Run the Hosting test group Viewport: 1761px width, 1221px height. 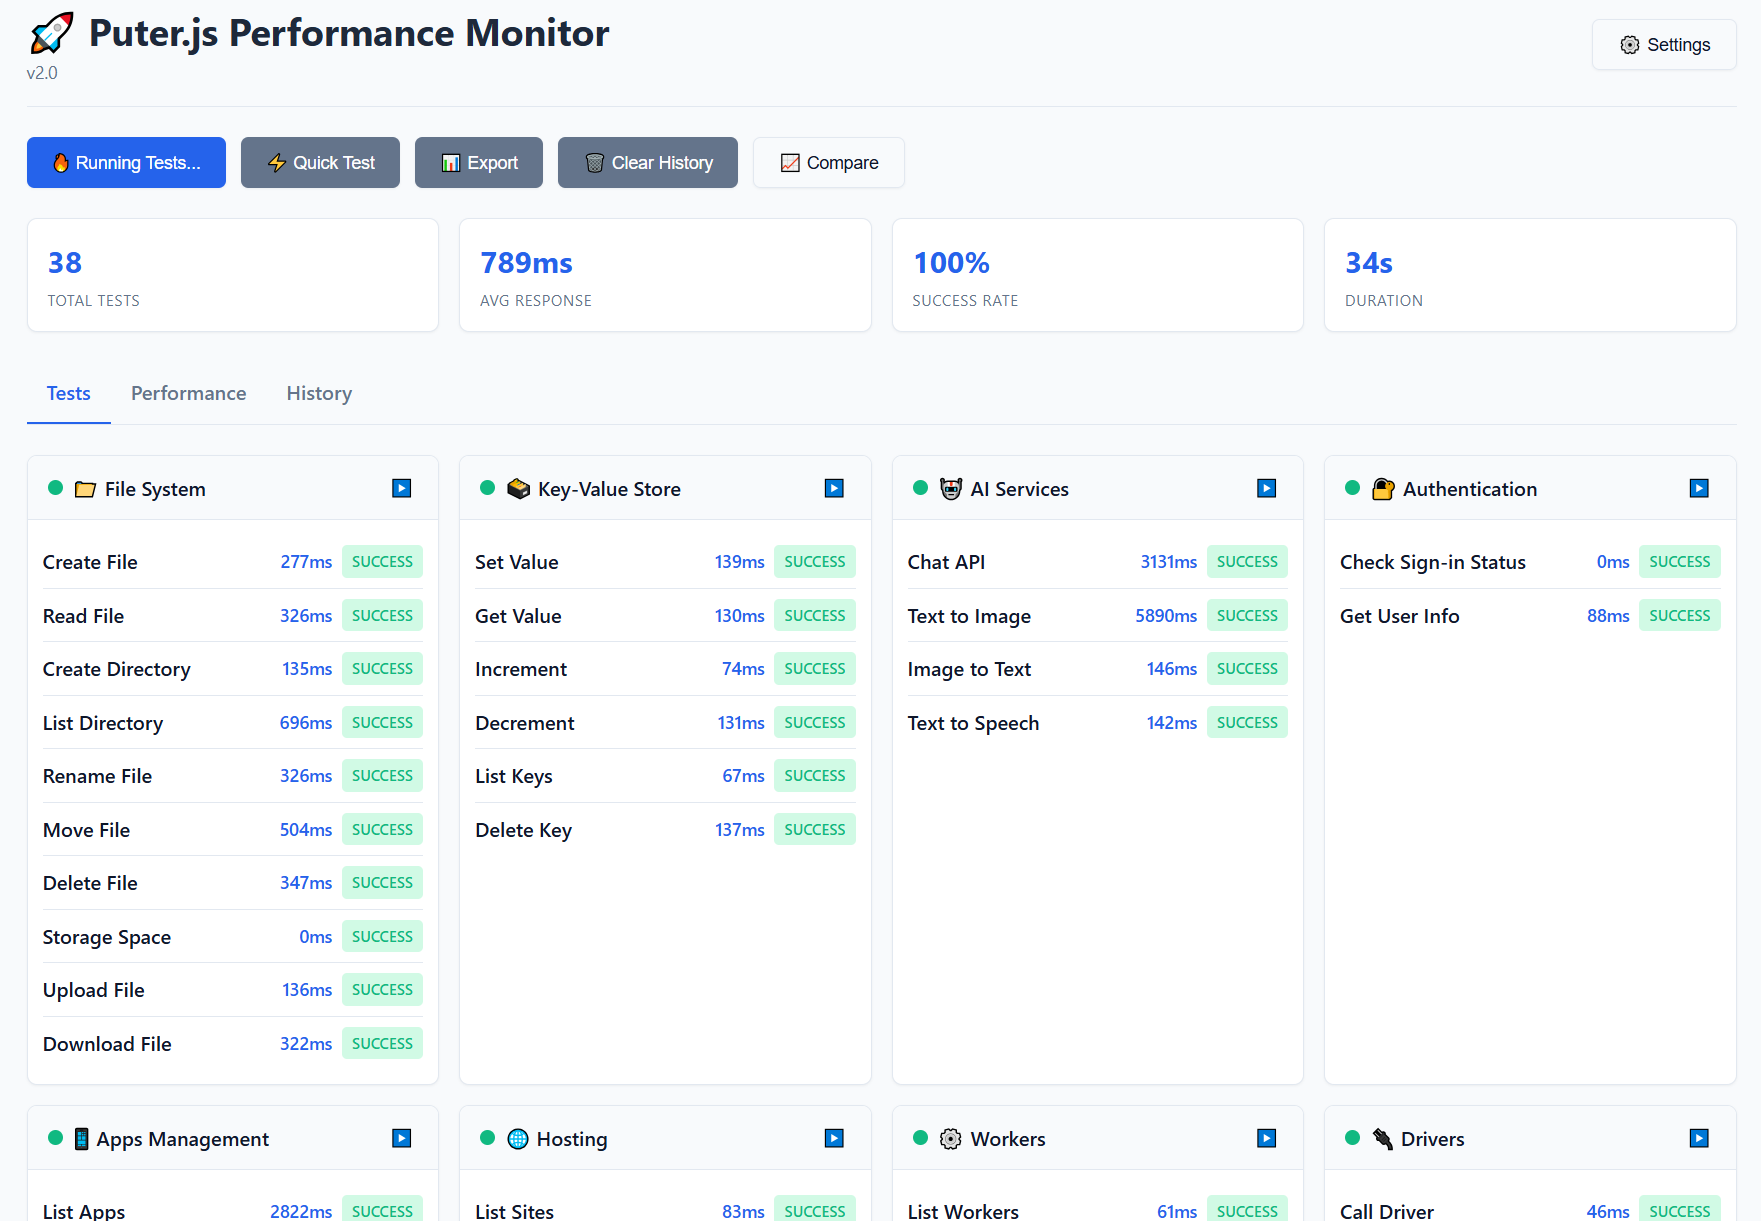[834, 1138]
